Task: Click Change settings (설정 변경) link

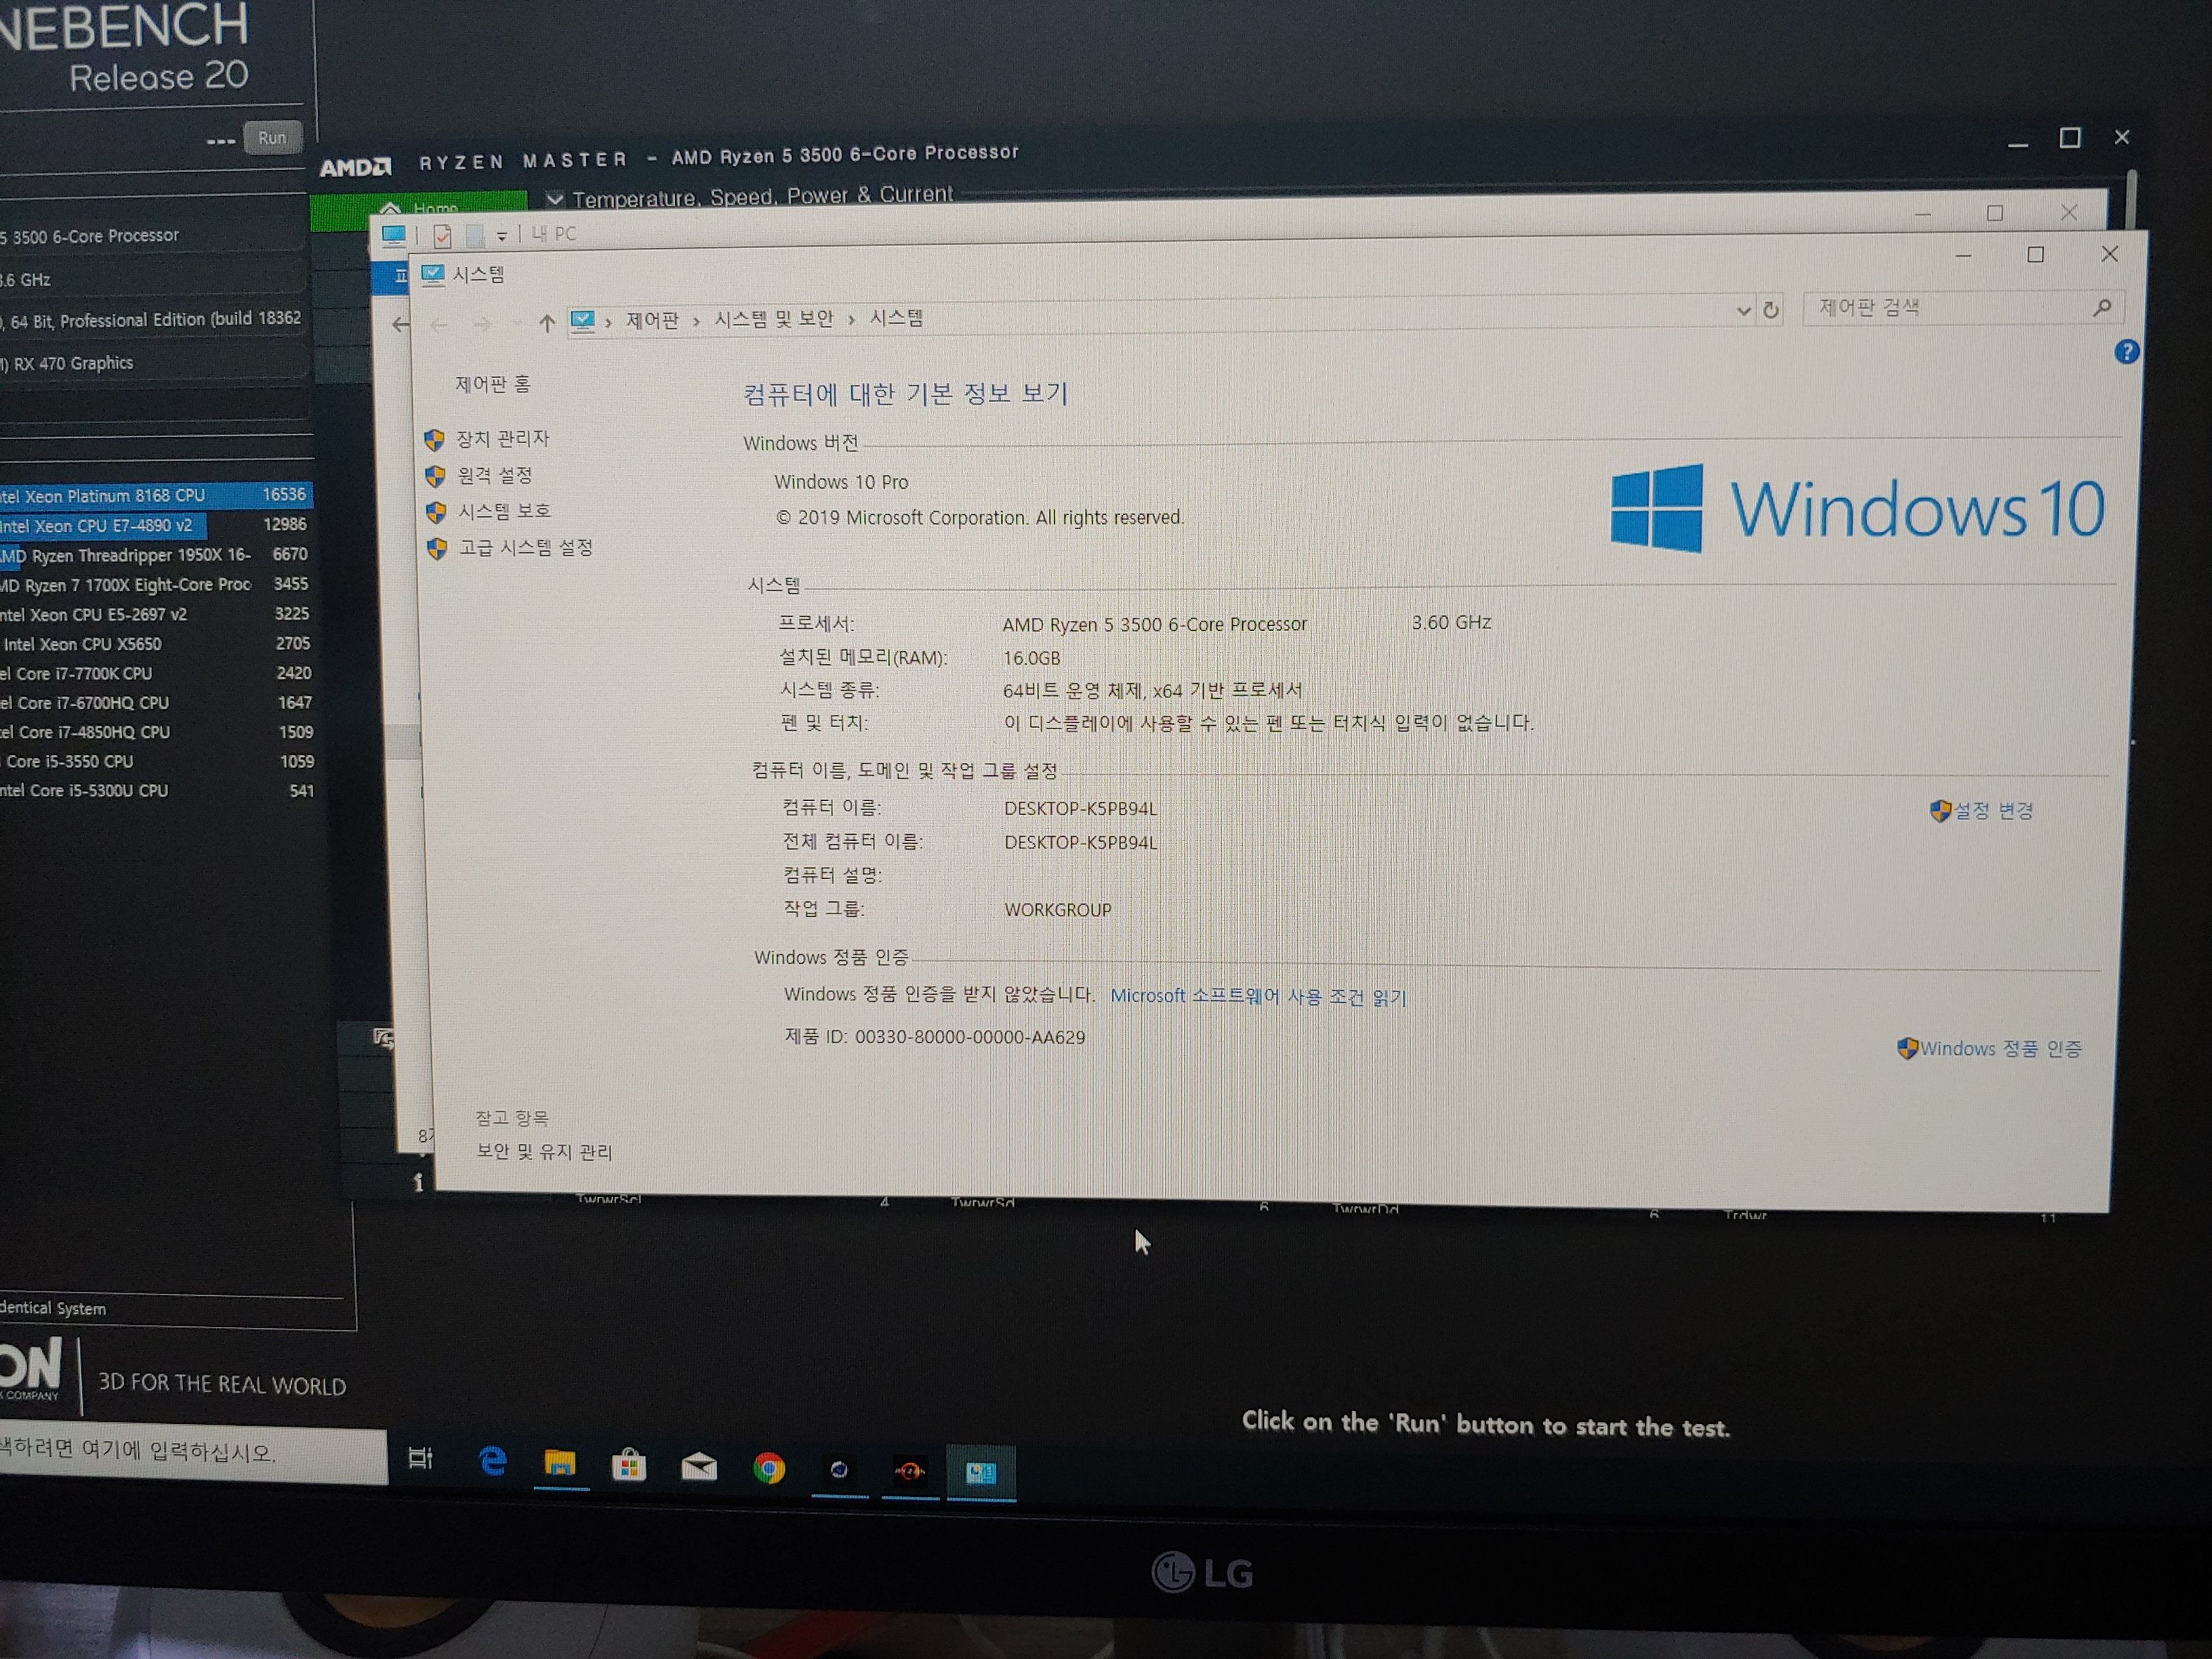Action: coord(1992,811)
